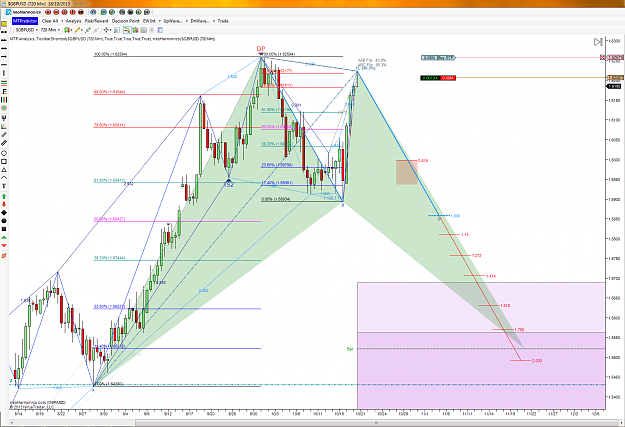Viewport: 625px width, 427px height.
Task: Click the crosshair pointer mode icon
Action: click(x=106, y=30)
